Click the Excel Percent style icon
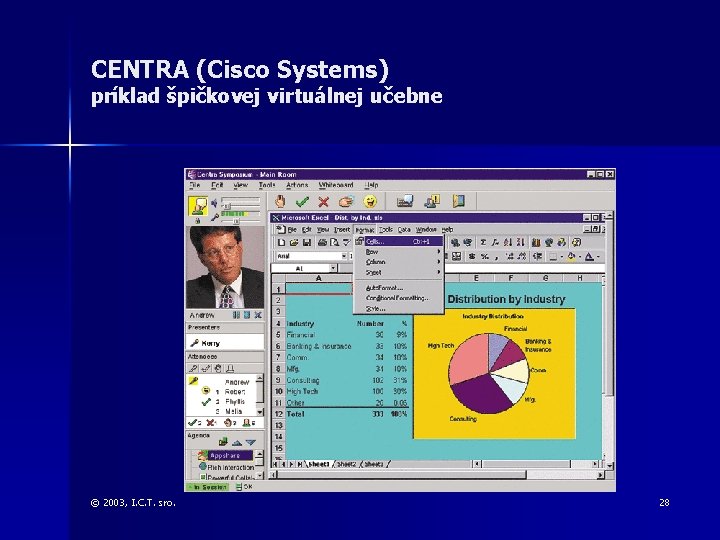 click(x=484, y=257)
